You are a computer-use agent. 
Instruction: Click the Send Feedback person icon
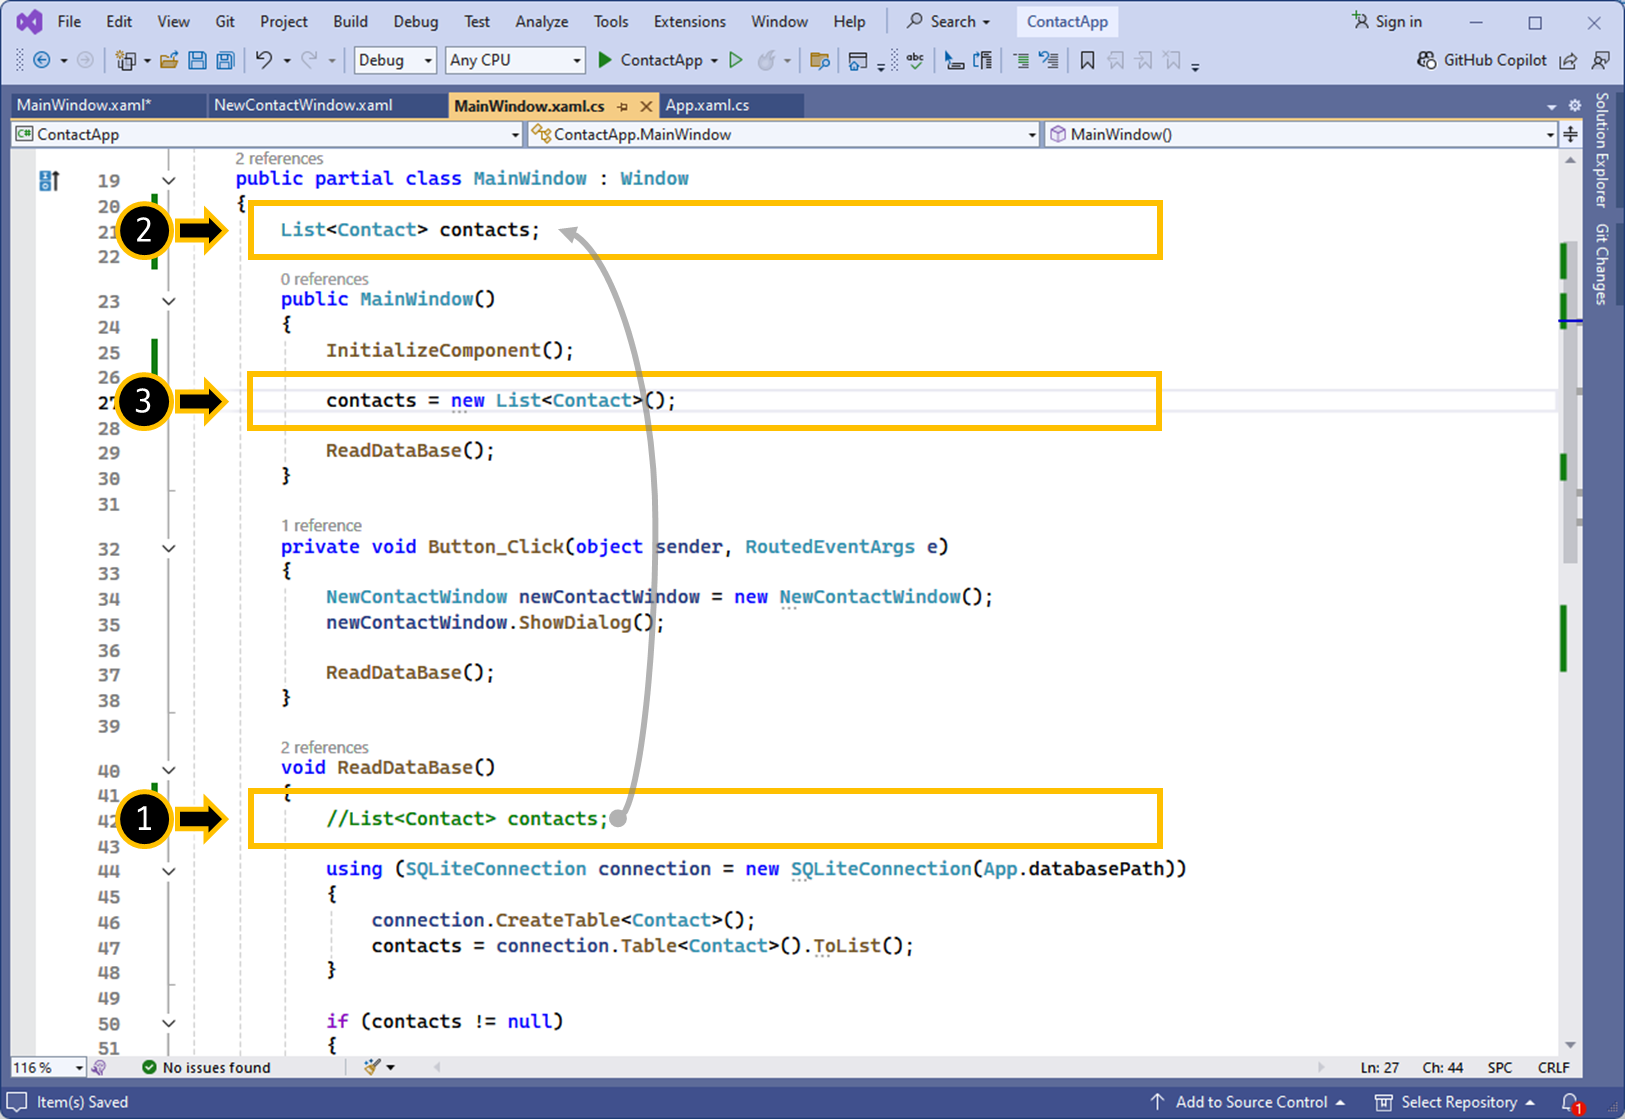[x=1600, y=60]
